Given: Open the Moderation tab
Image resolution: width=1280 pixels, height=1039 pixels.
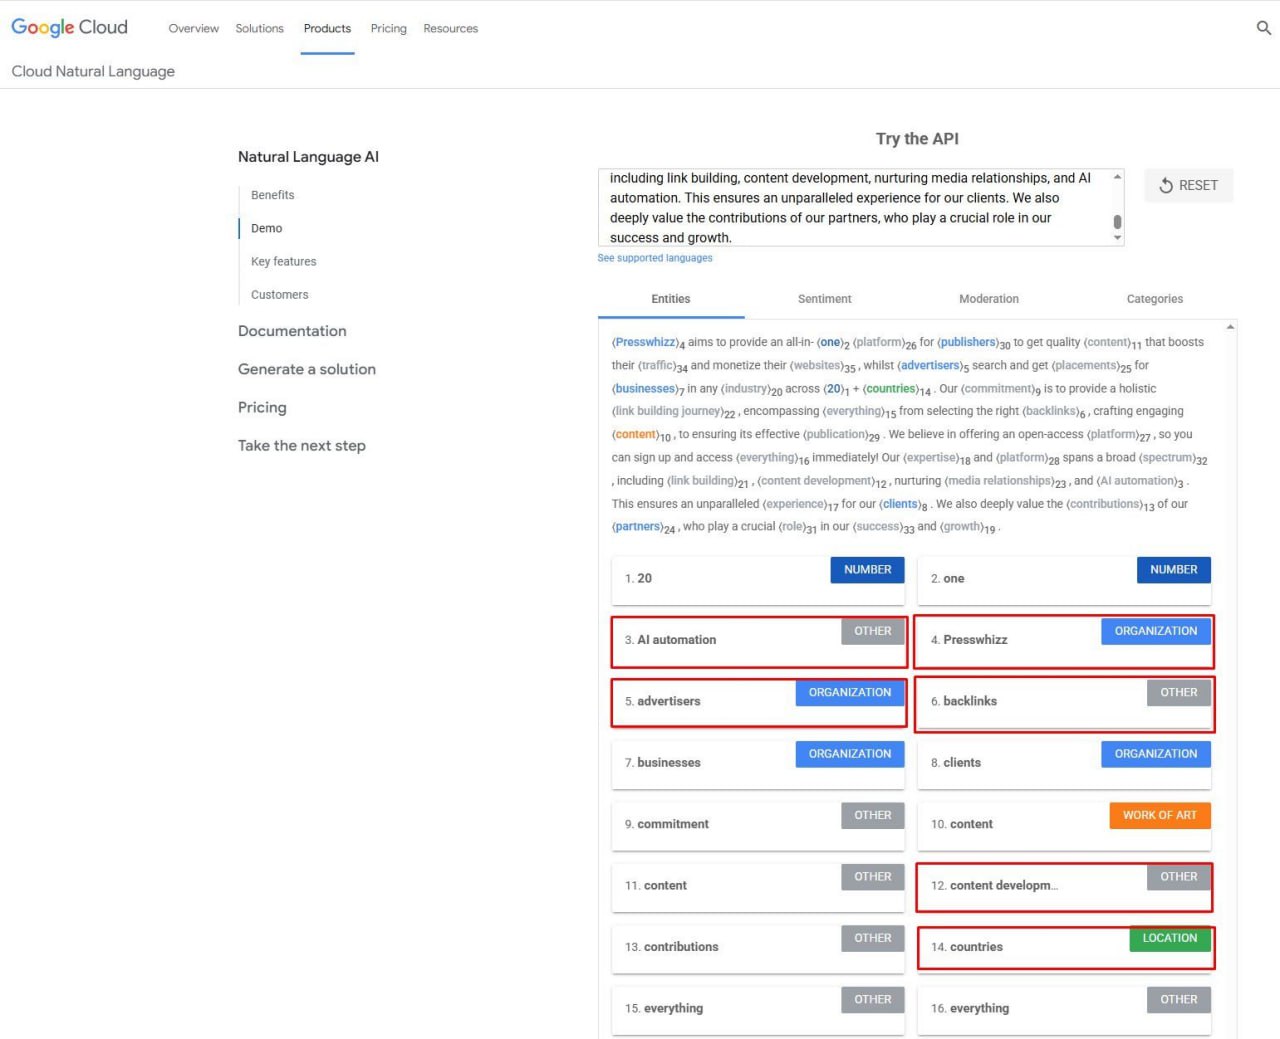Looking at the screenshot, I should click(x=988, y=299).
